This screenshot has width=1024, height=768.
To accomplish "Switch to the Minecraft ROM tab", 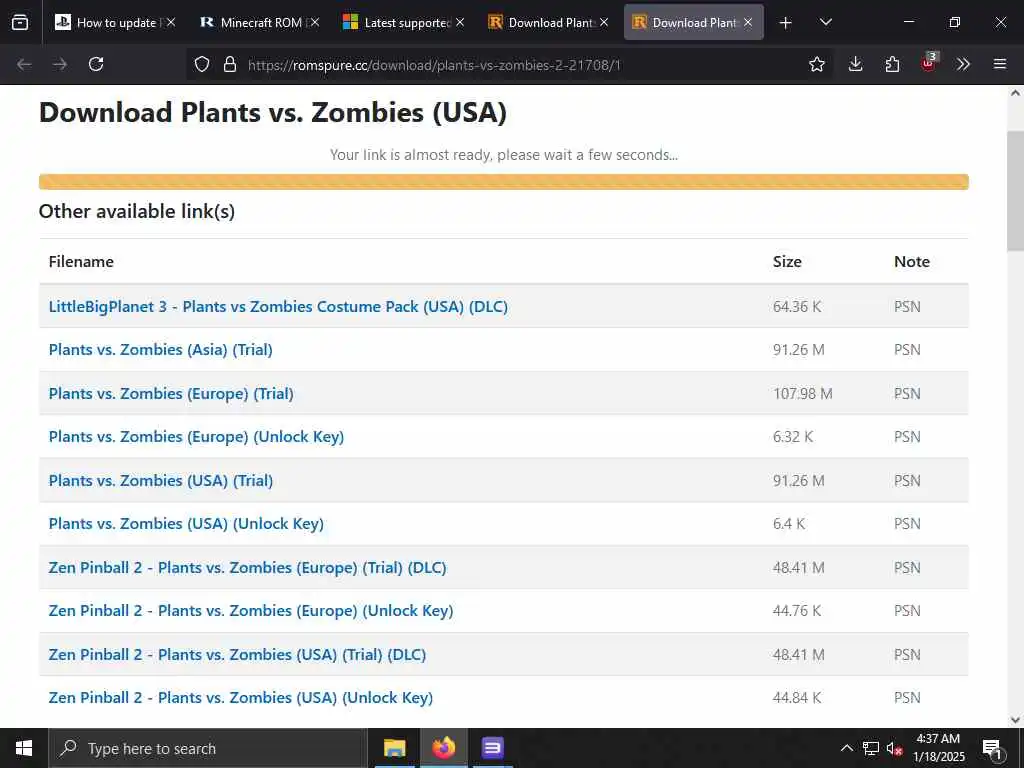I will pyautogui.click(x=259, y=22).
